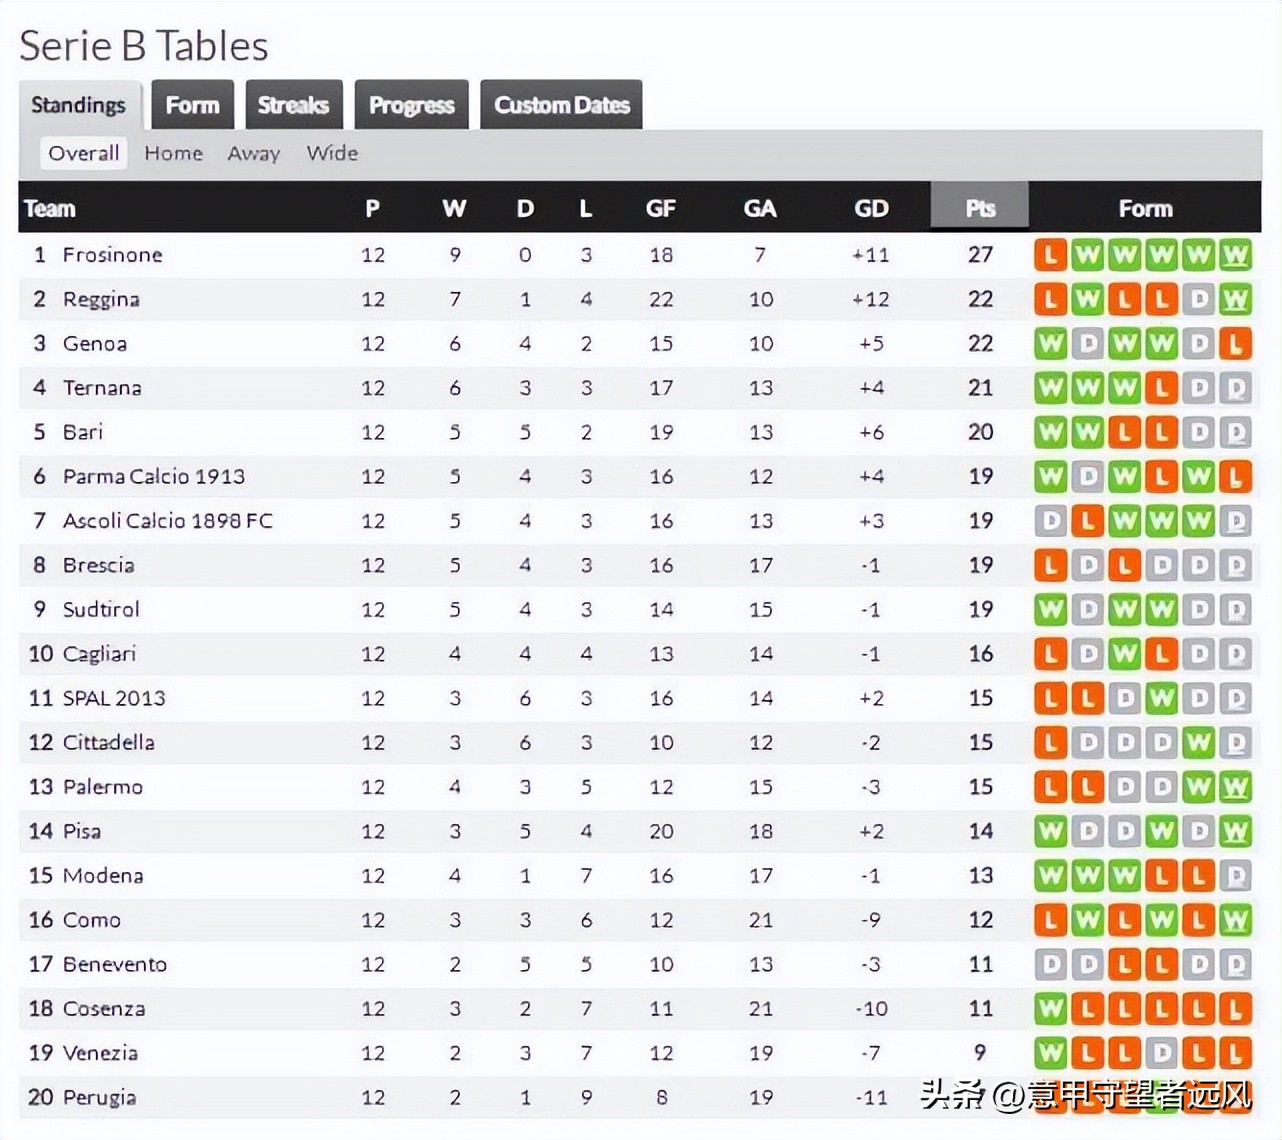Viewport: 1282px width, 1140px height.
Task: Click Benevento's first grey D form icon
Action: 1050,964
